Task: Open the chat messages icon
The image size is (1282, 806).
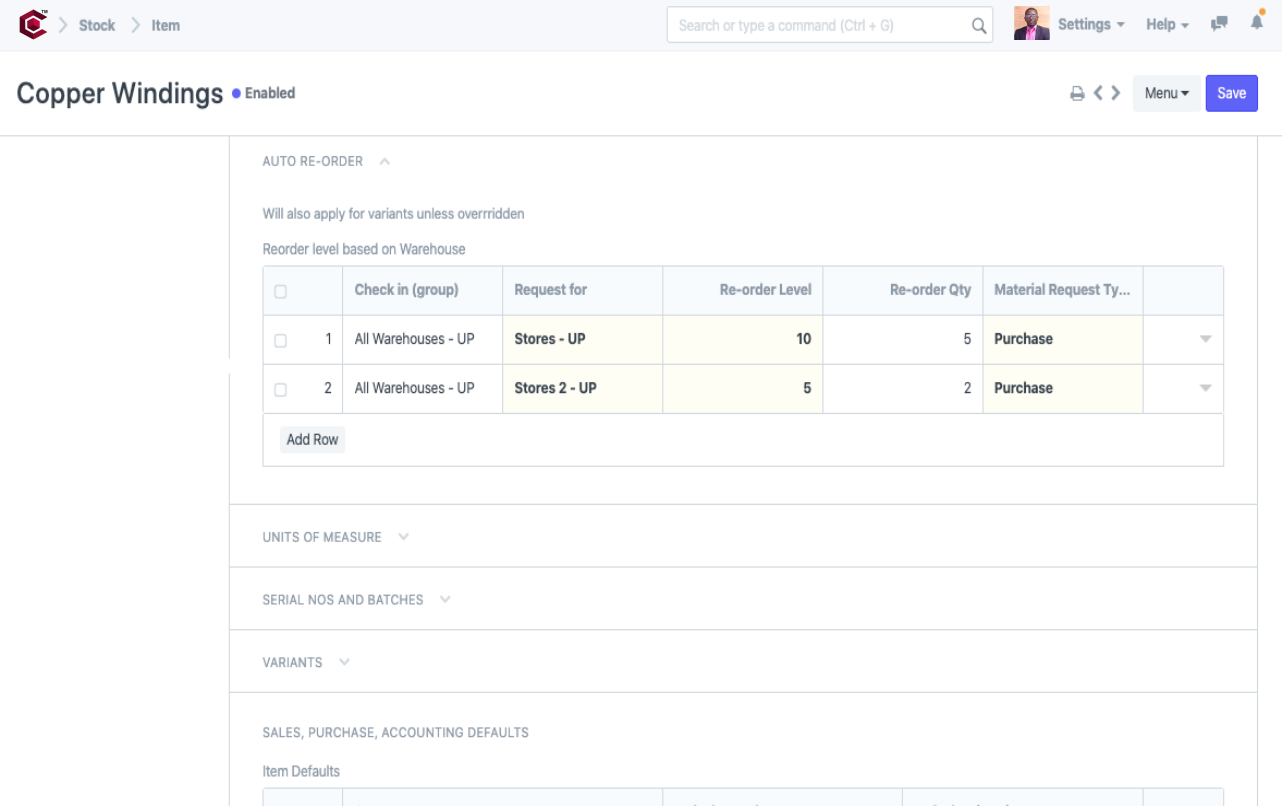Action: pos(1219,24)
